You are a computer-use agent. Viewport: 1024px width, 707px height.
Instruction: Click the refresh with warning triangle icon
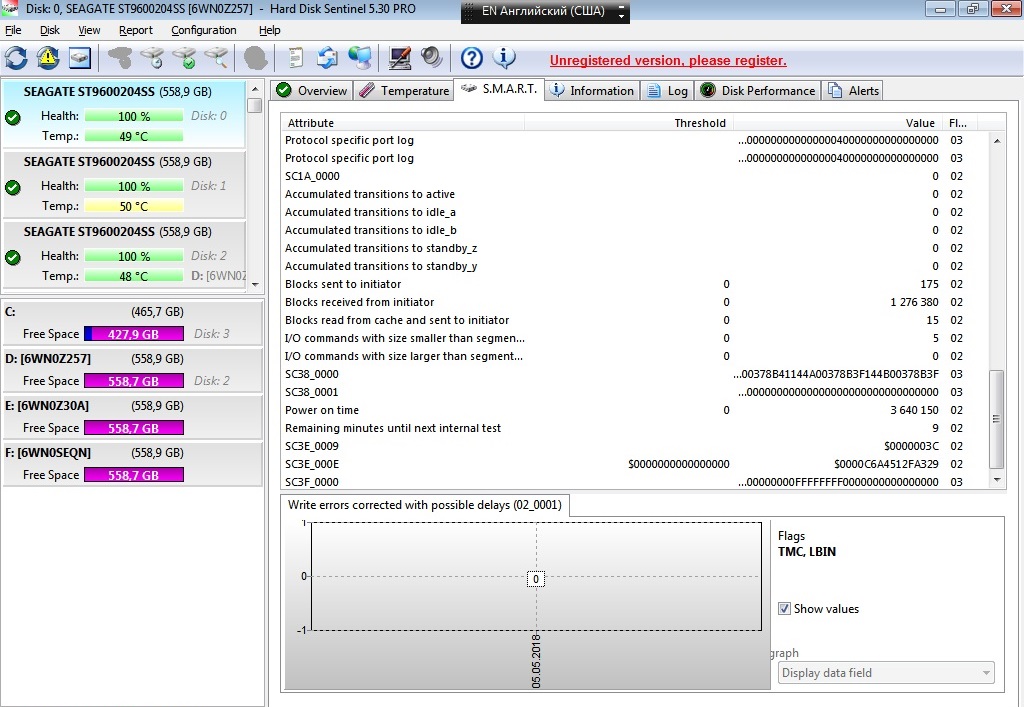click(48, 58)
